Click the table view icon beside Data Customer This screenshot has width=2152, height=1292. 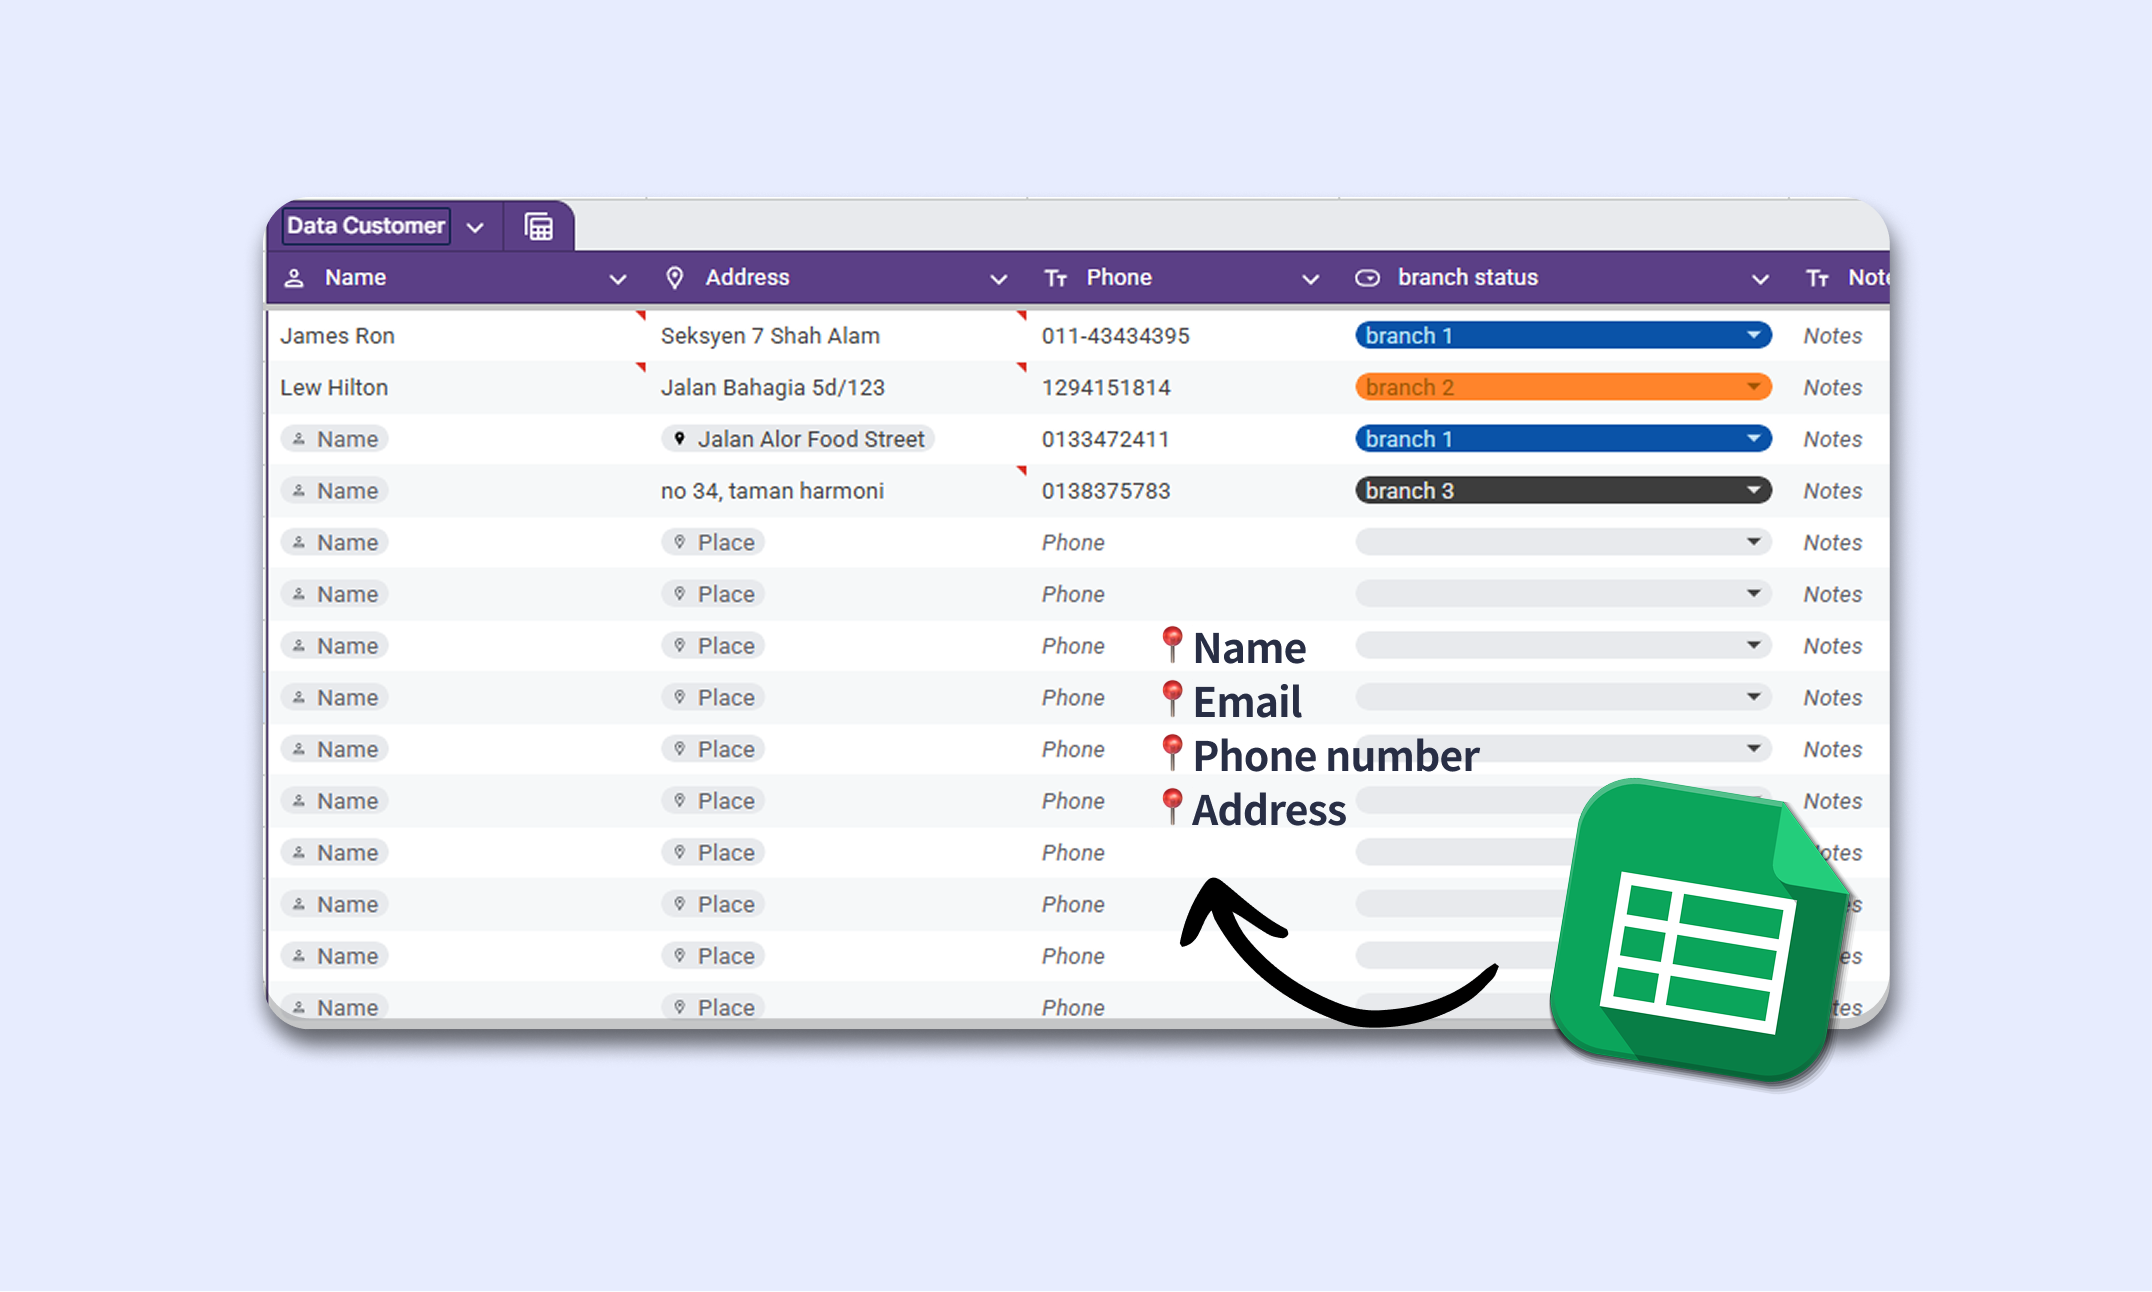coord(538,227)
